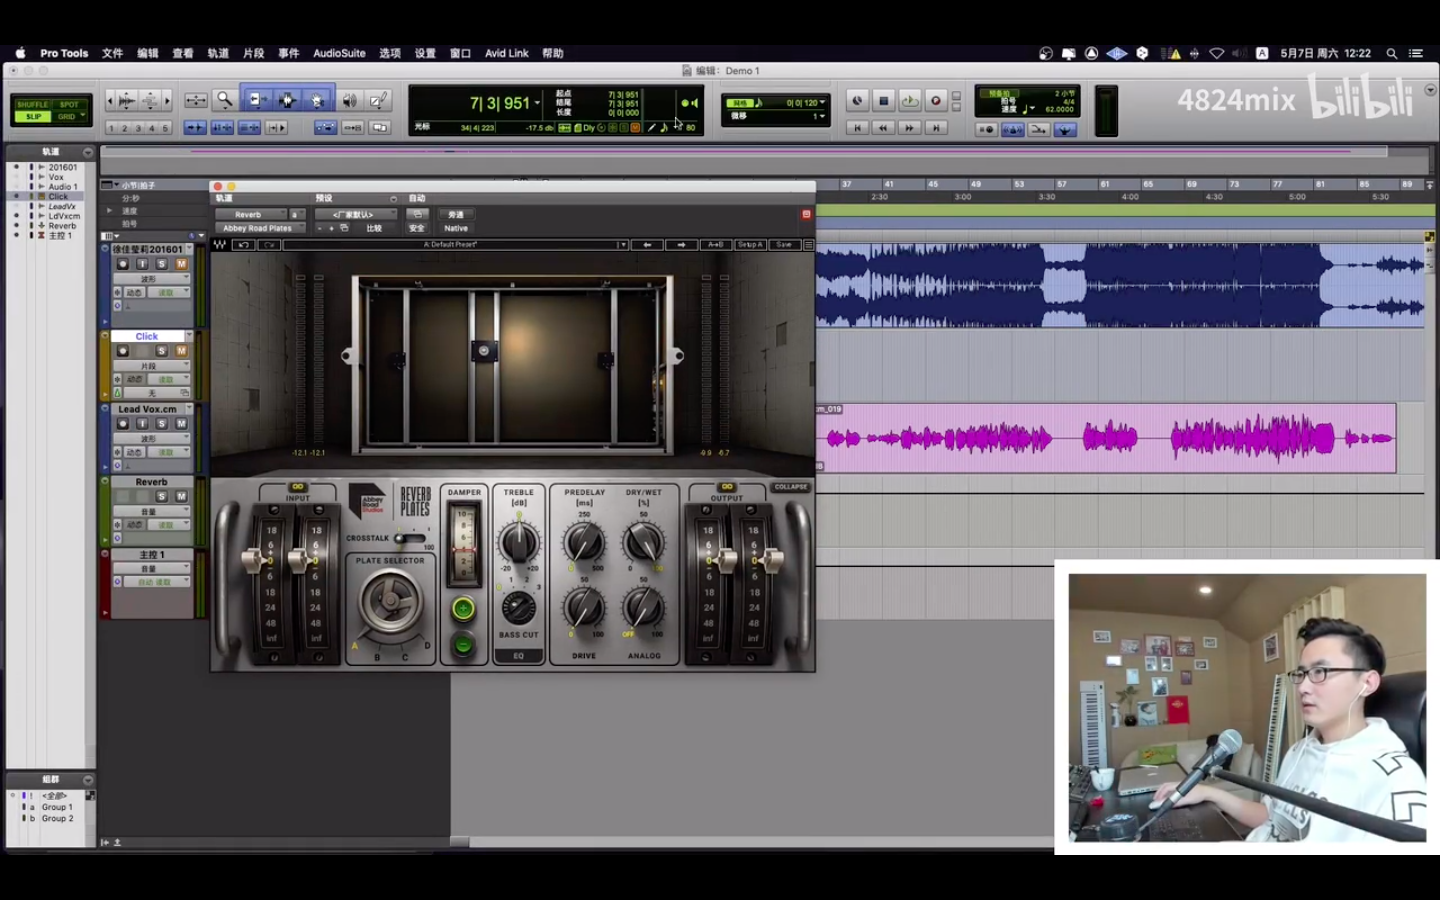Select the Selector tool

[287, 99]
